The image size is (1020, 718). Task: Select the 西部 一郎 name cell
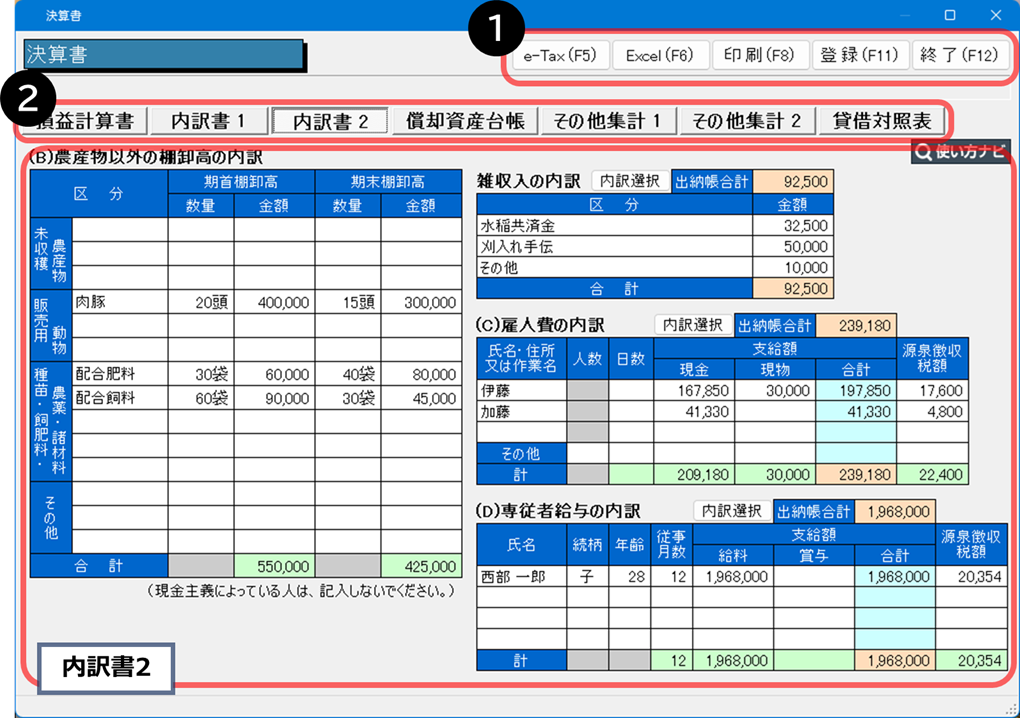point(521,577)
